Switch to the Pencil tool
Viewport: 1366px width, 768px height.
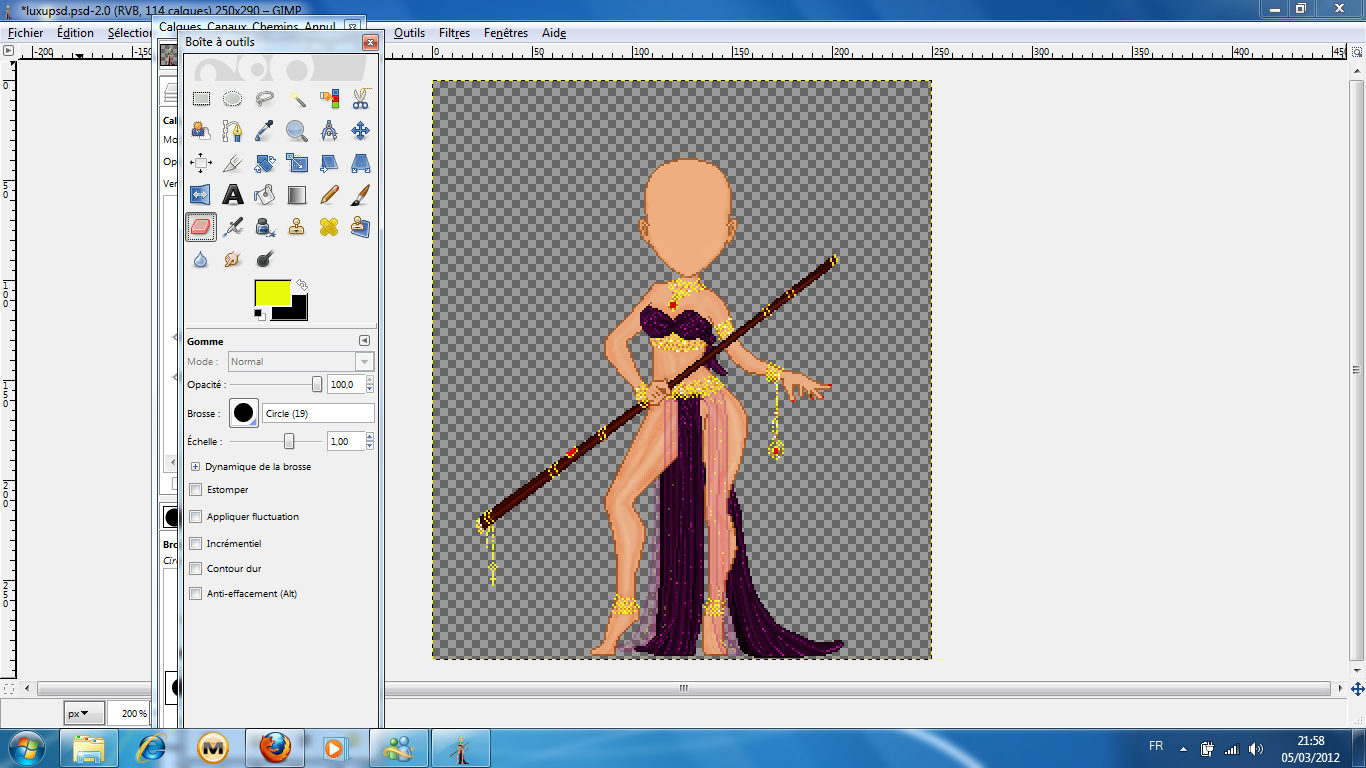pos(329,194)
